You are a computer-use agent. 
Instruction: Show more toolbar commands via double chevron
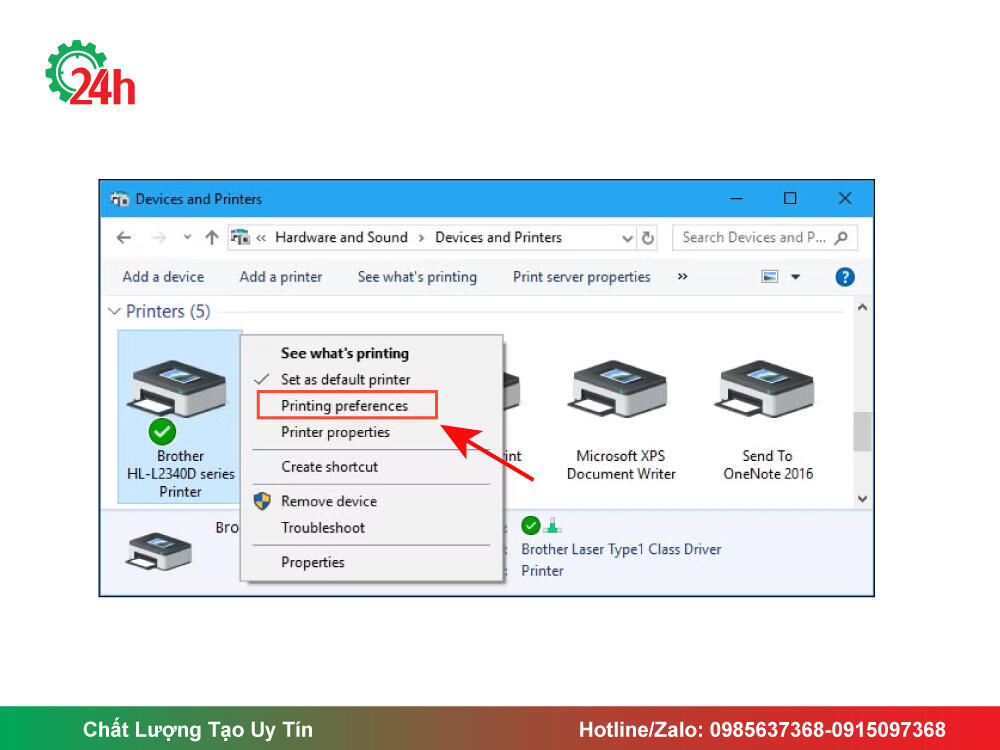(x=682, y=277)
